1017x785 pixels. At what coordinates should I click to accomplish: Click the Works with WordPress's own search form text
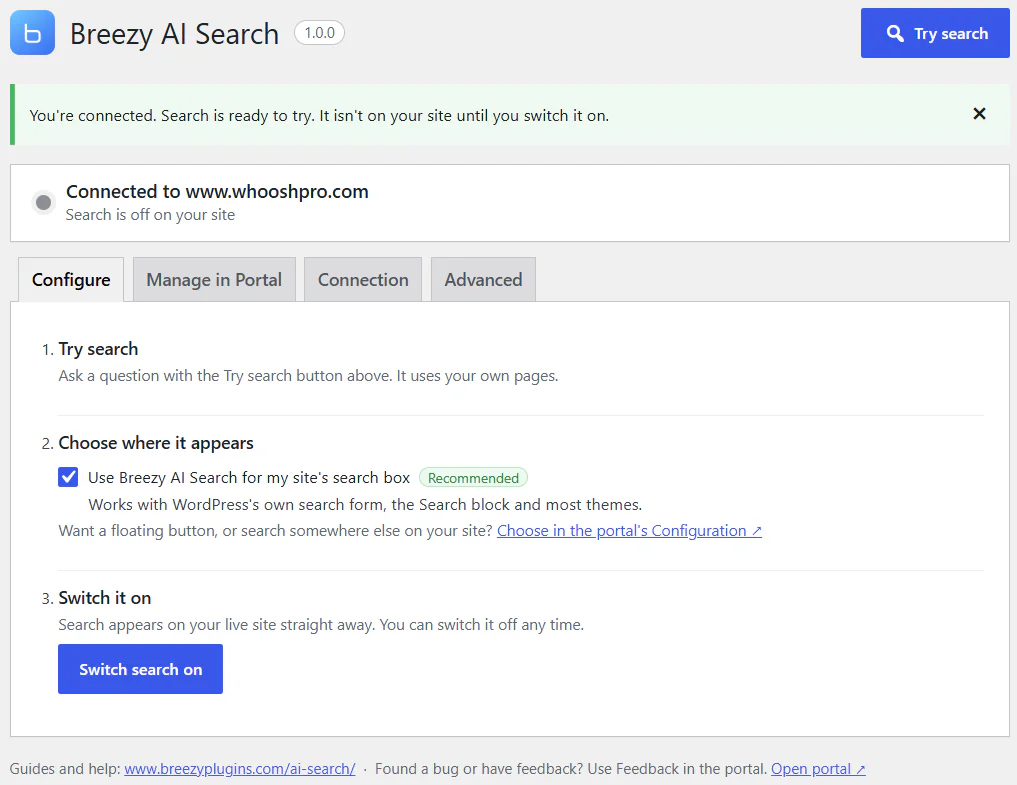[365, 505]
